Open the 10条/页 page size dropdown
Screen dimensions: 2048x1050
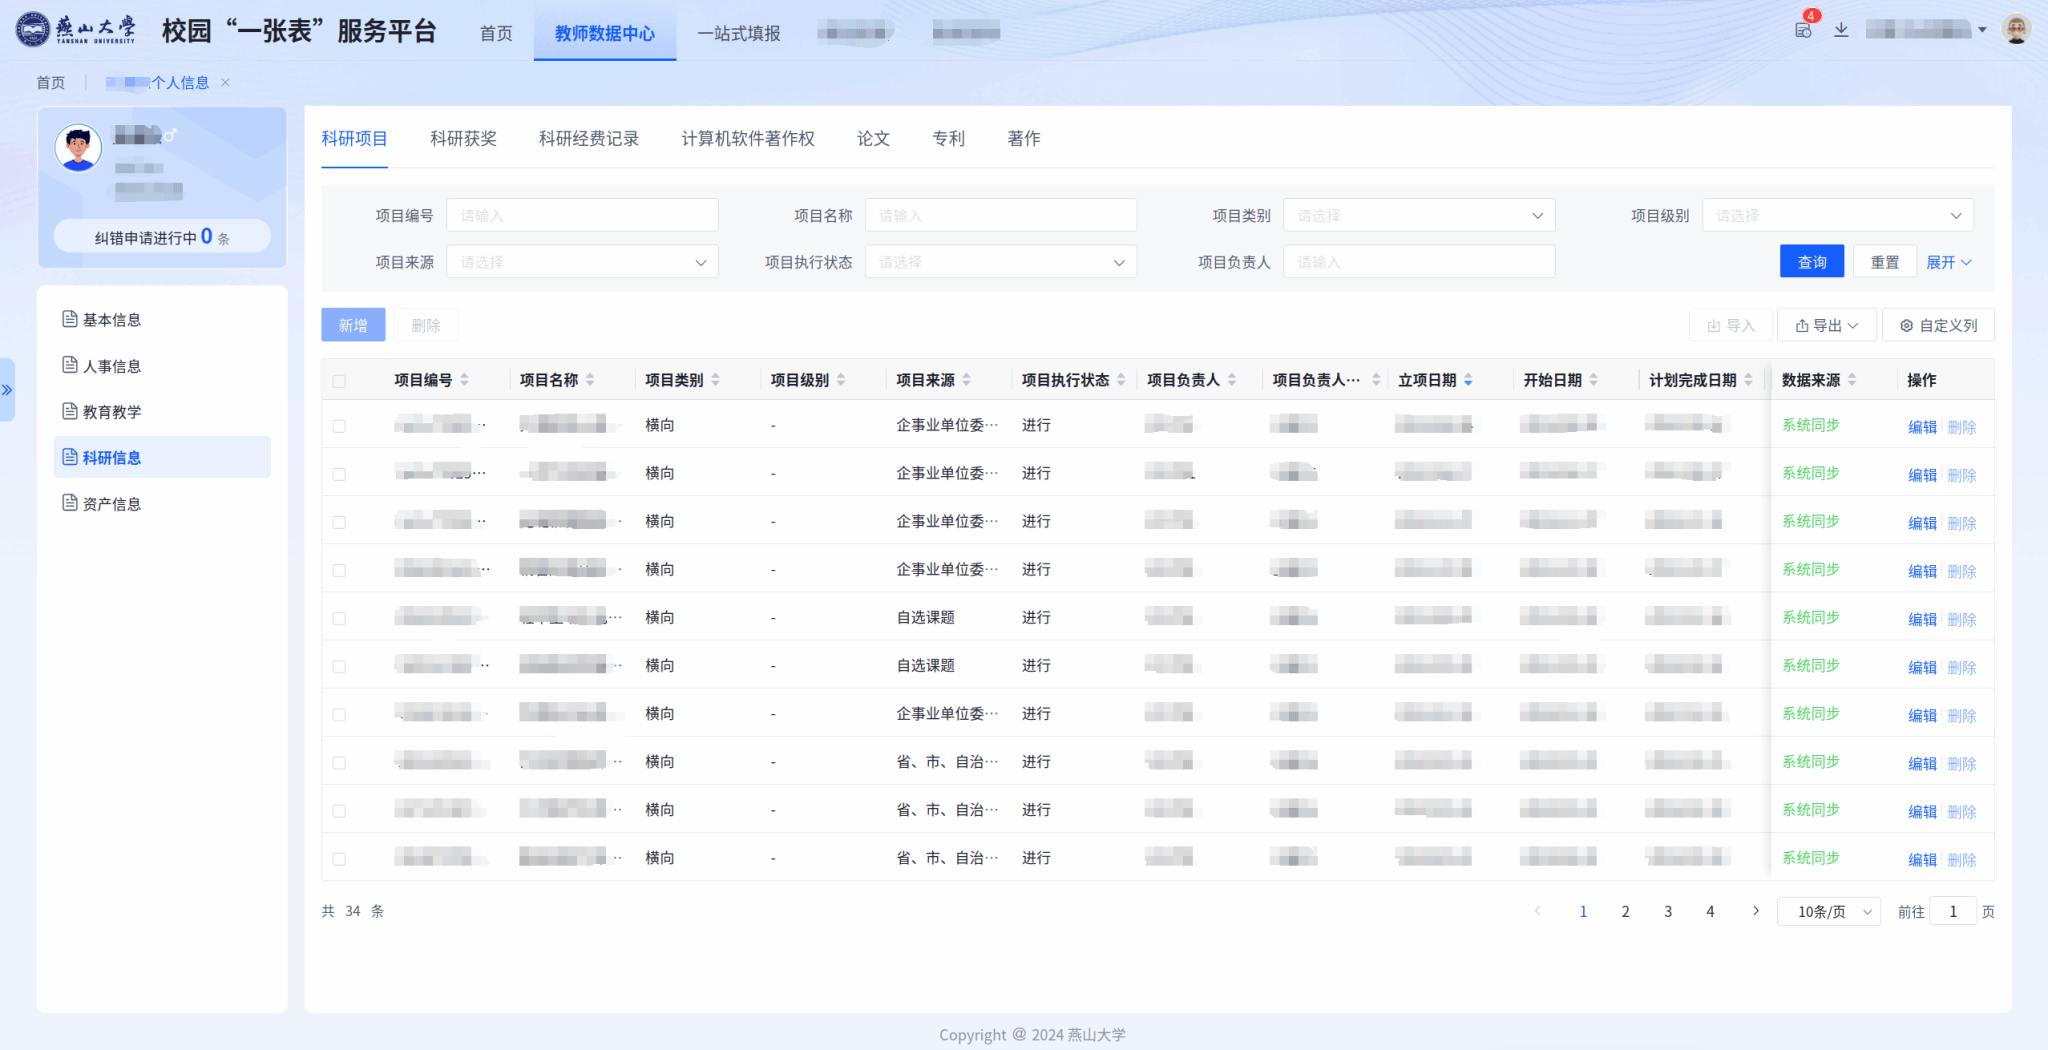pyautogui.click(x=1828, y=912)
